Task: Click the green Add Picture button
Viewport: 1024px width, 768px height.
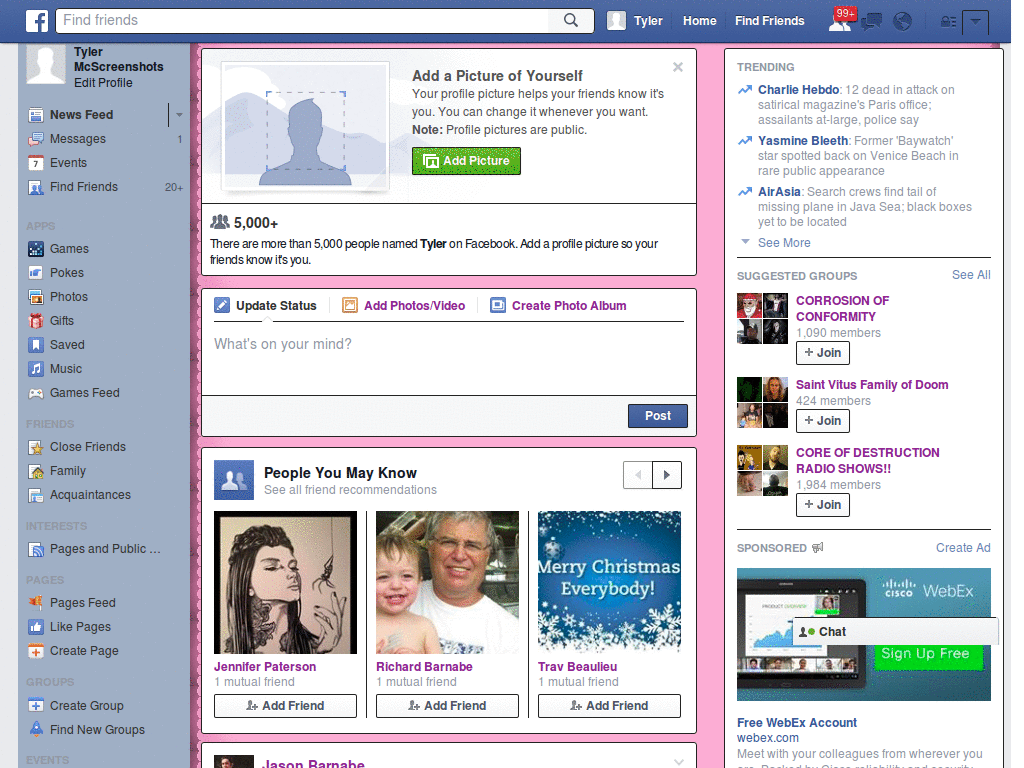Action: point(466,161)
